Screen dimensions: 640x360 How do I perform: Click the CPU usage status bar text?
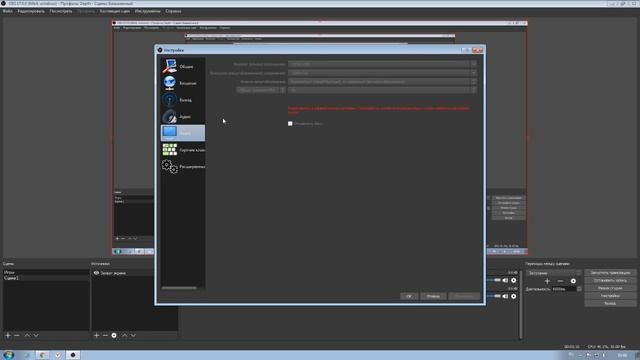pos(607,347)
